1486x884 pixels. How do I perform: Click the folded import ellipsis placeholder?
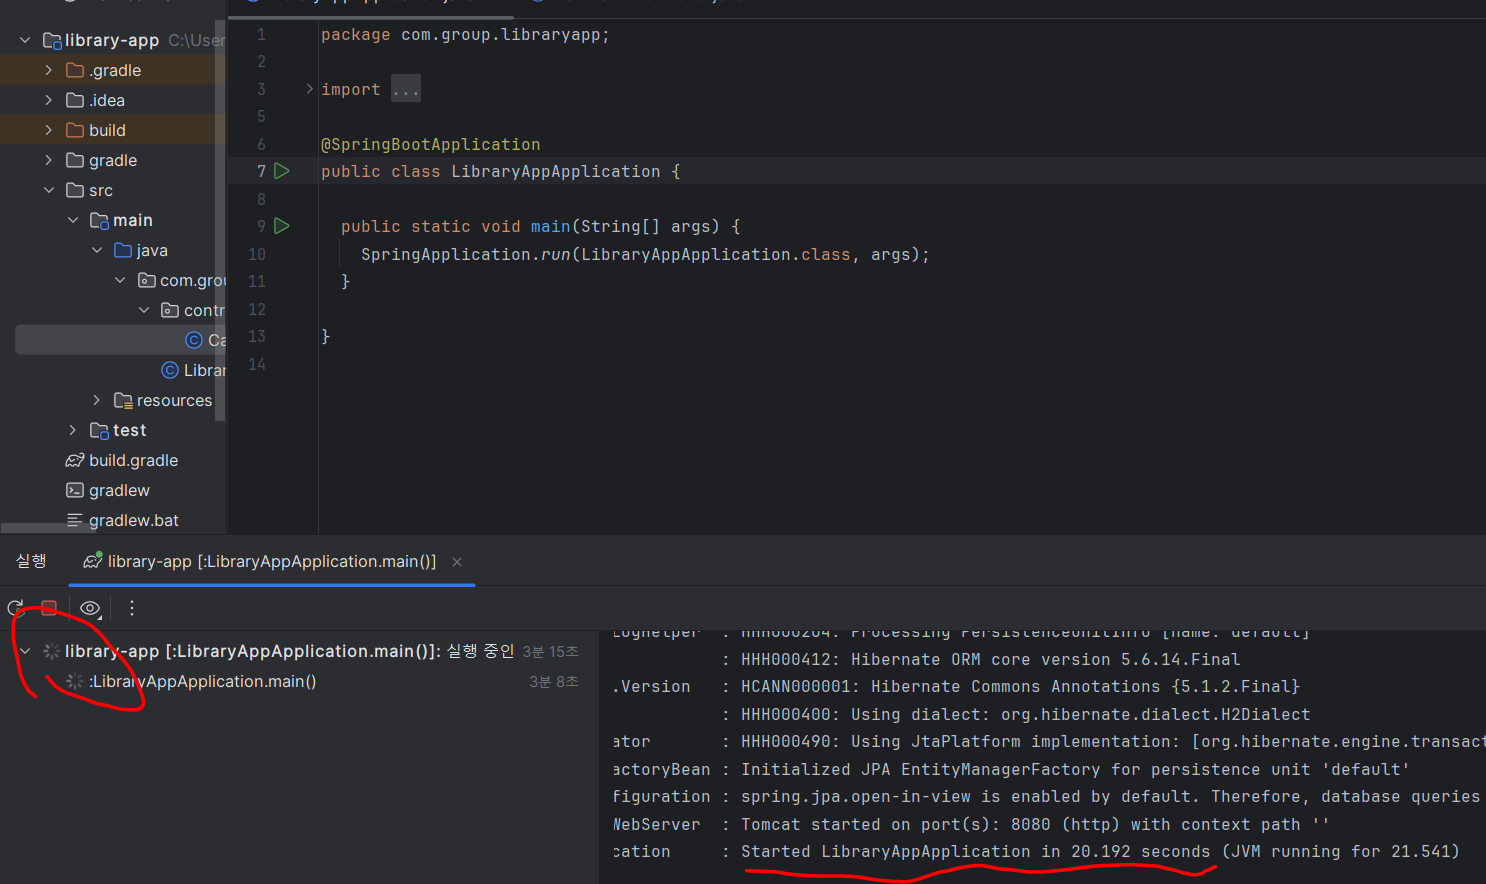click(405, 89)
